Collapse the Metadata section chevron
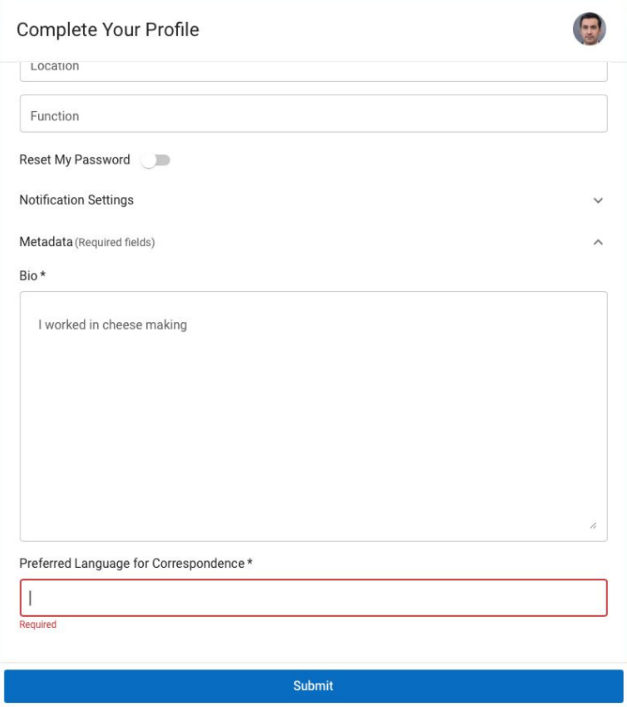The image size is (627, 707). click(x=598, y=242)
